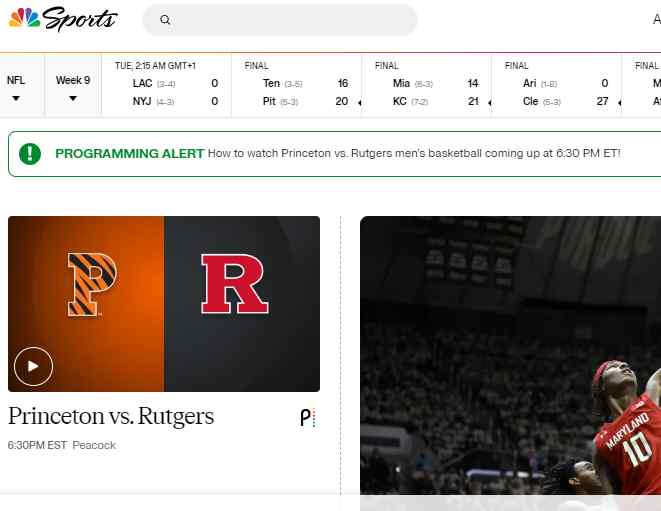Open the Princeton vs. Rutgers how-to-watch alert
The width and height of the screenshot is (661, 511).
[x=414, y=153]
